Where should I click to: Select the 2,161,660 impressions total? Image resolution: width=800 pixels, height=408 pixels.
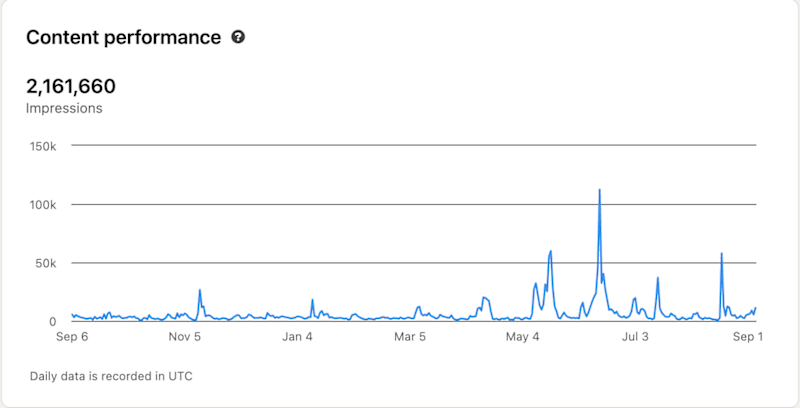(x=71, y=87)
